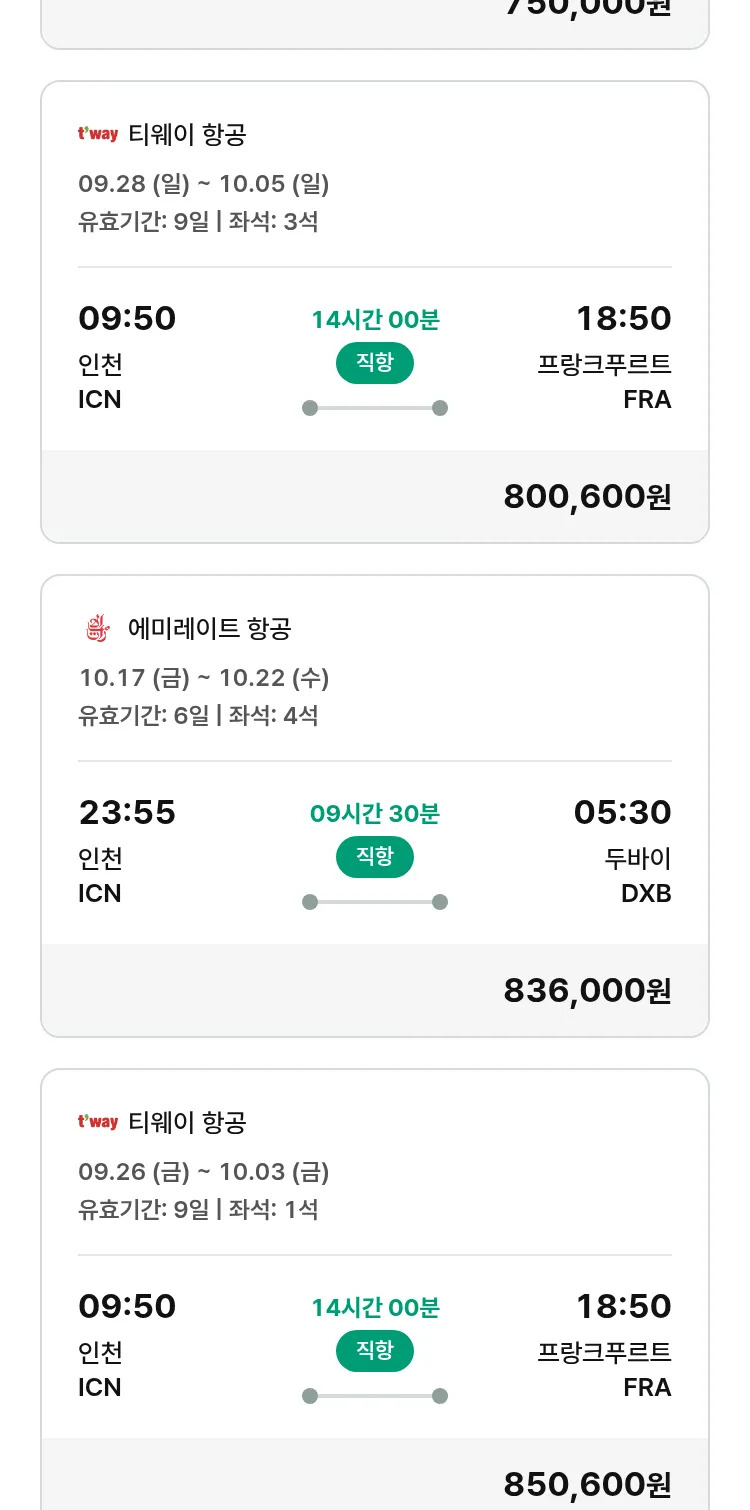
Task: Tap the 직항 badge on the 09.26 t'way flight
Action: coord(375,1351)
